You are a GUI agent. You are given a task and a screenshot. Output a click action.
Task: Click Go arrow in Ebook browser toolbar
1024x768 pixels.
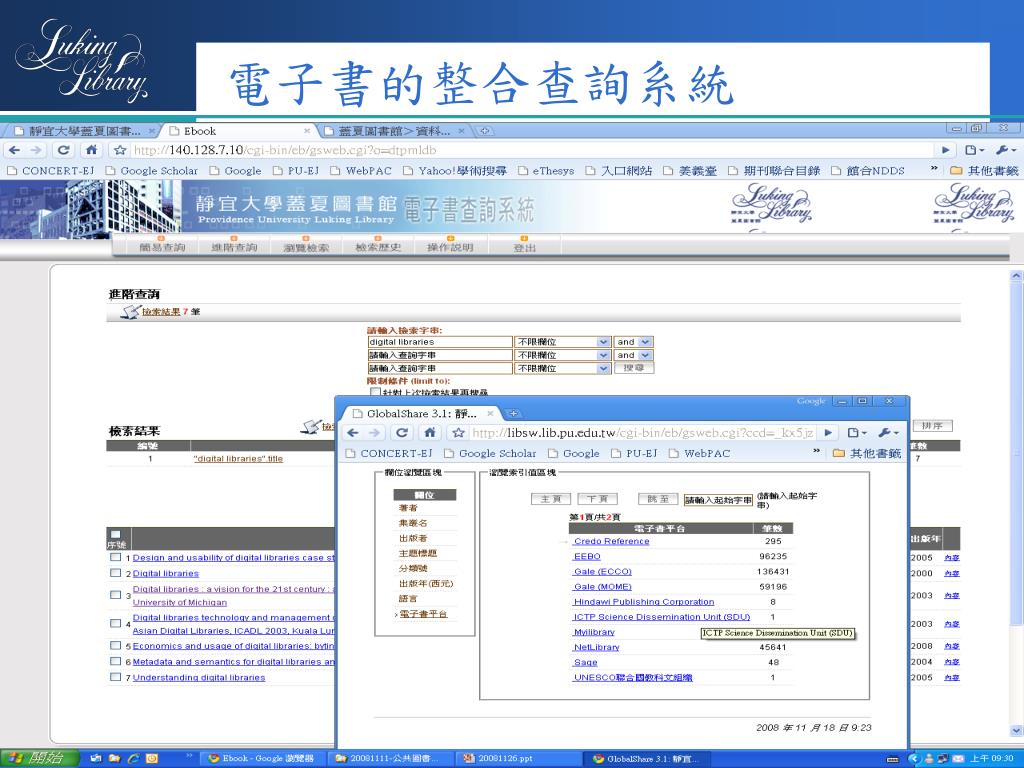coord(946,150)
